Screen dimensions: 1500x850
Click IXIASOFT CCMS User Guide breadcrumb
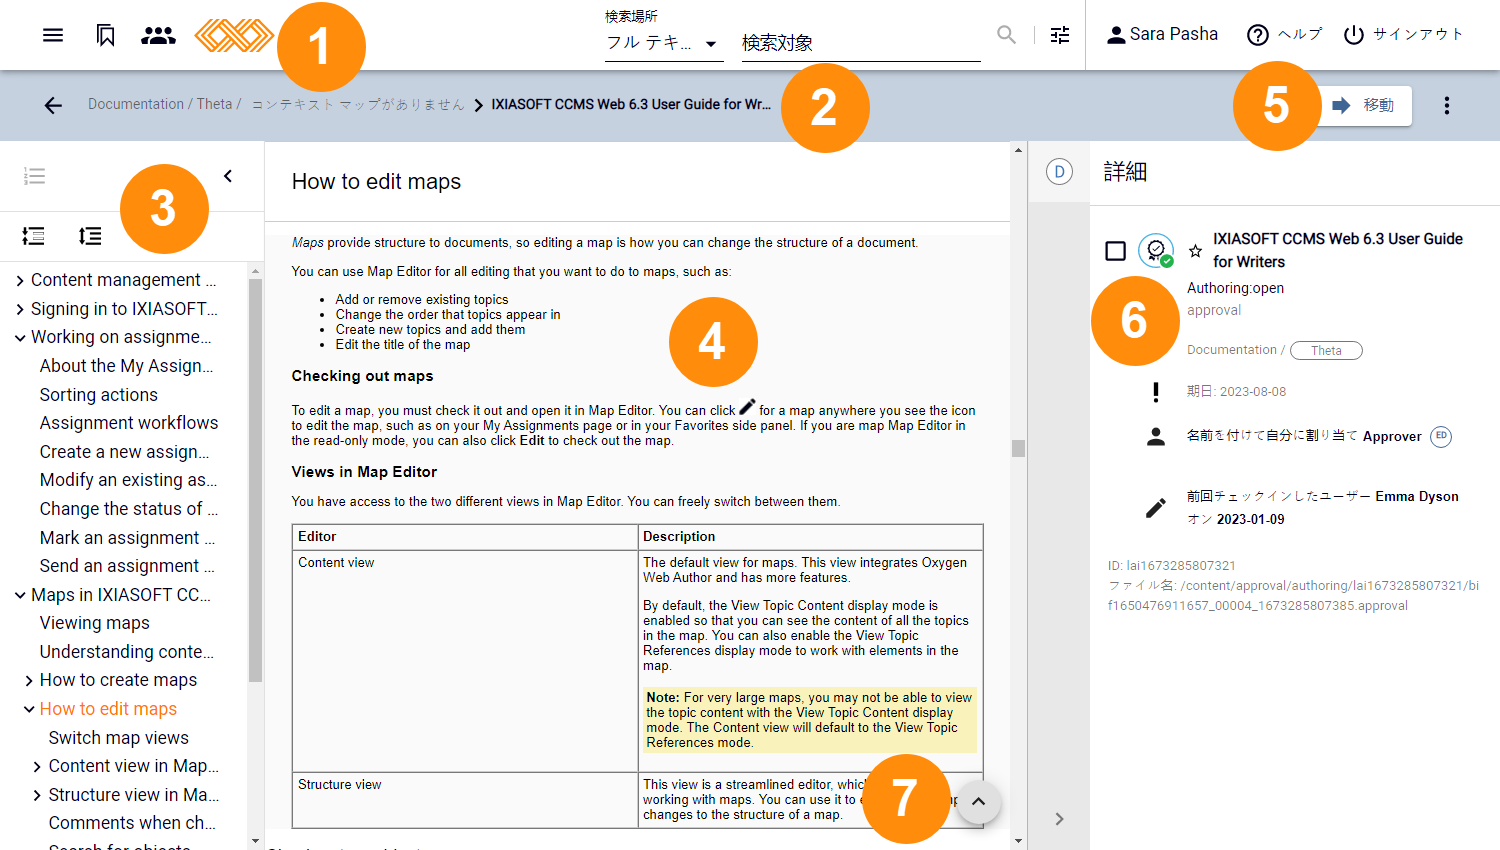(x=631, y=104)
